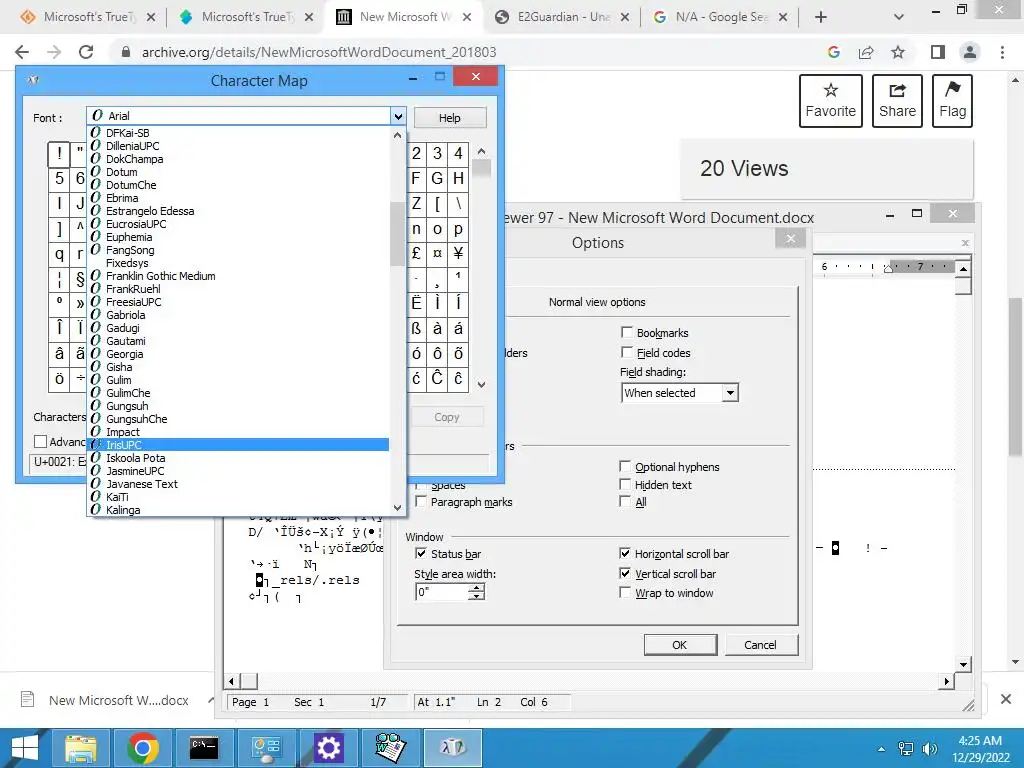
Task: Switch to first Microsoft's TrueType tab
Action: (79, 17)
